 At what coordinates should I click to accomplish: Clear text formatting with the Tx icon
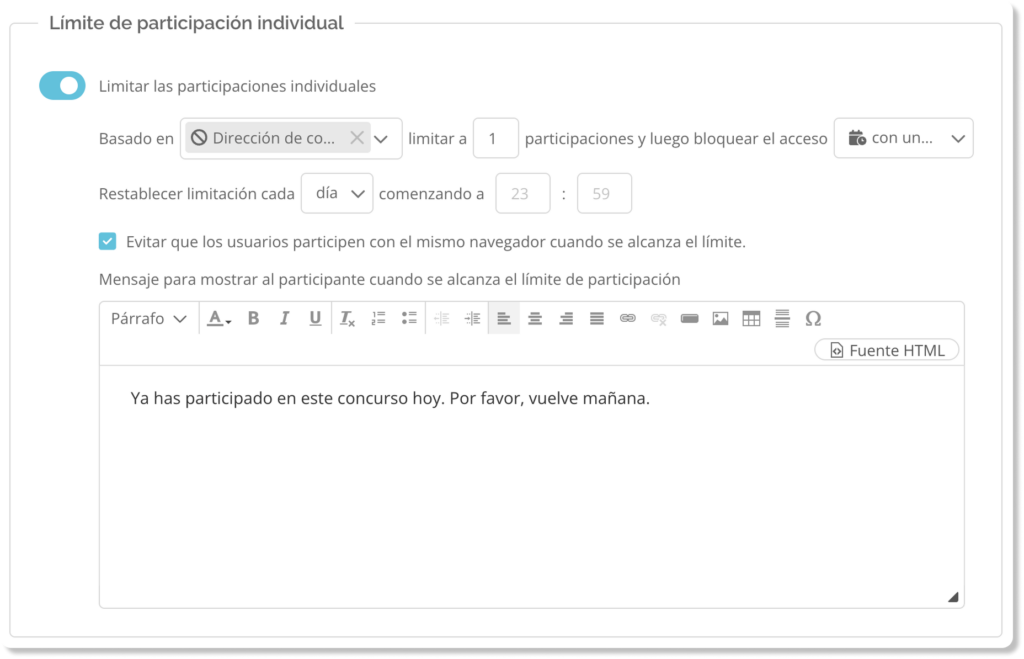pos(347,318)
